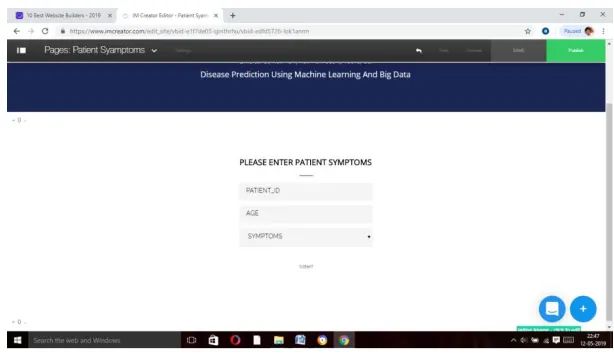
Task: Click the touch keyboard tray icon
Action: 568,340
